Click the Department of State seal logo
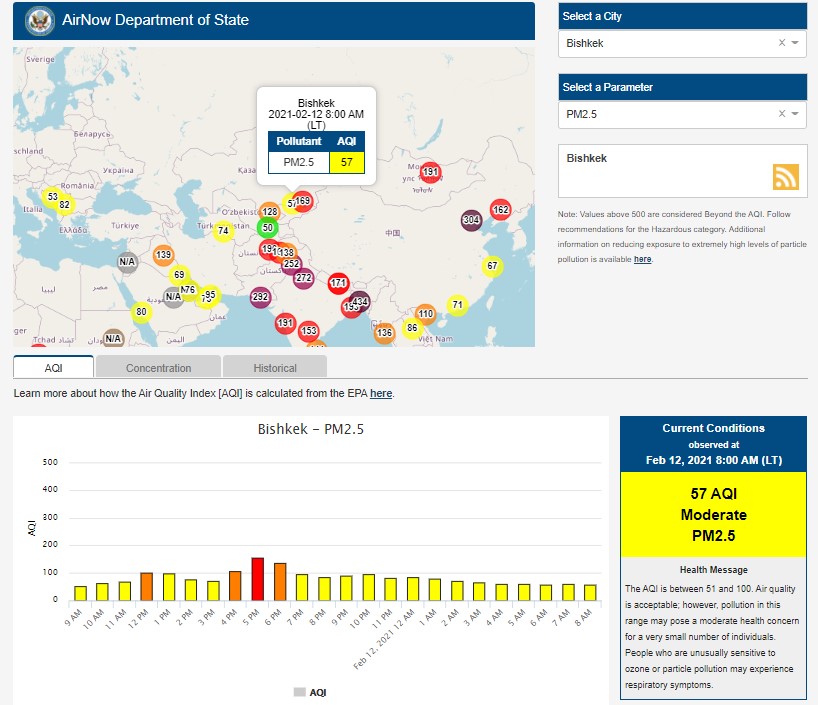 [40, 20]
